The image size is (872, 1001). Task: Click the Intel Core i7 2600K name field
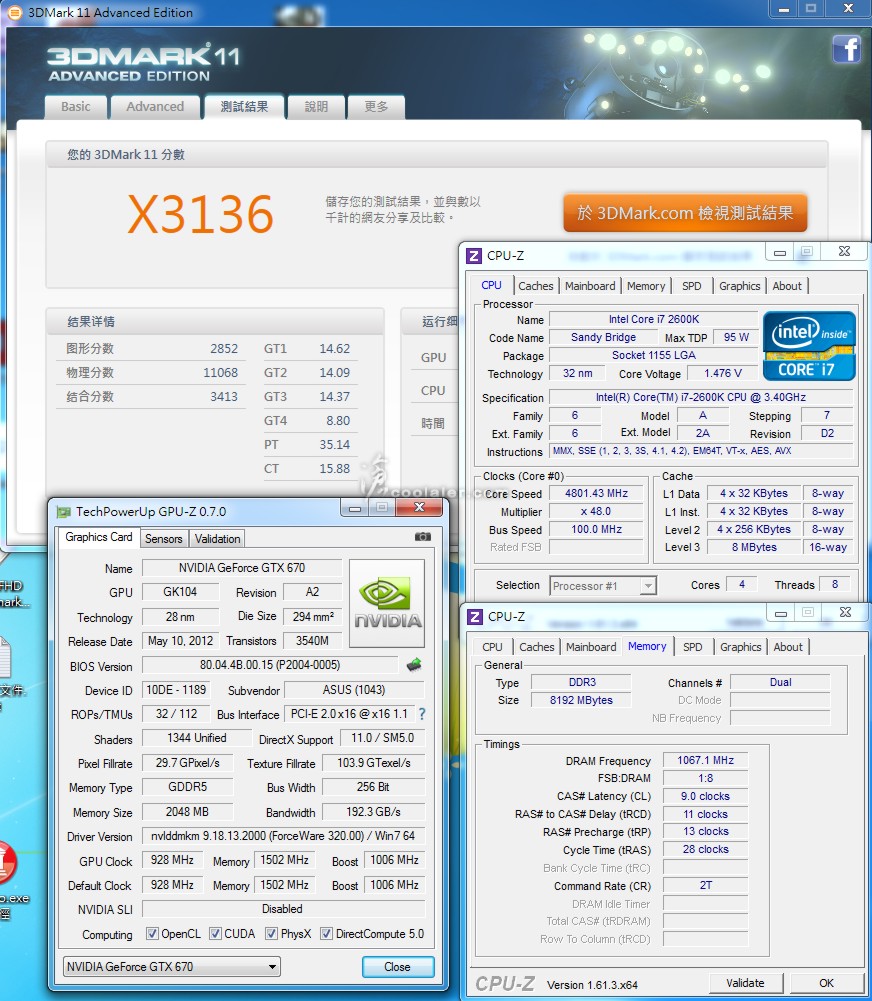click(654, 319)
